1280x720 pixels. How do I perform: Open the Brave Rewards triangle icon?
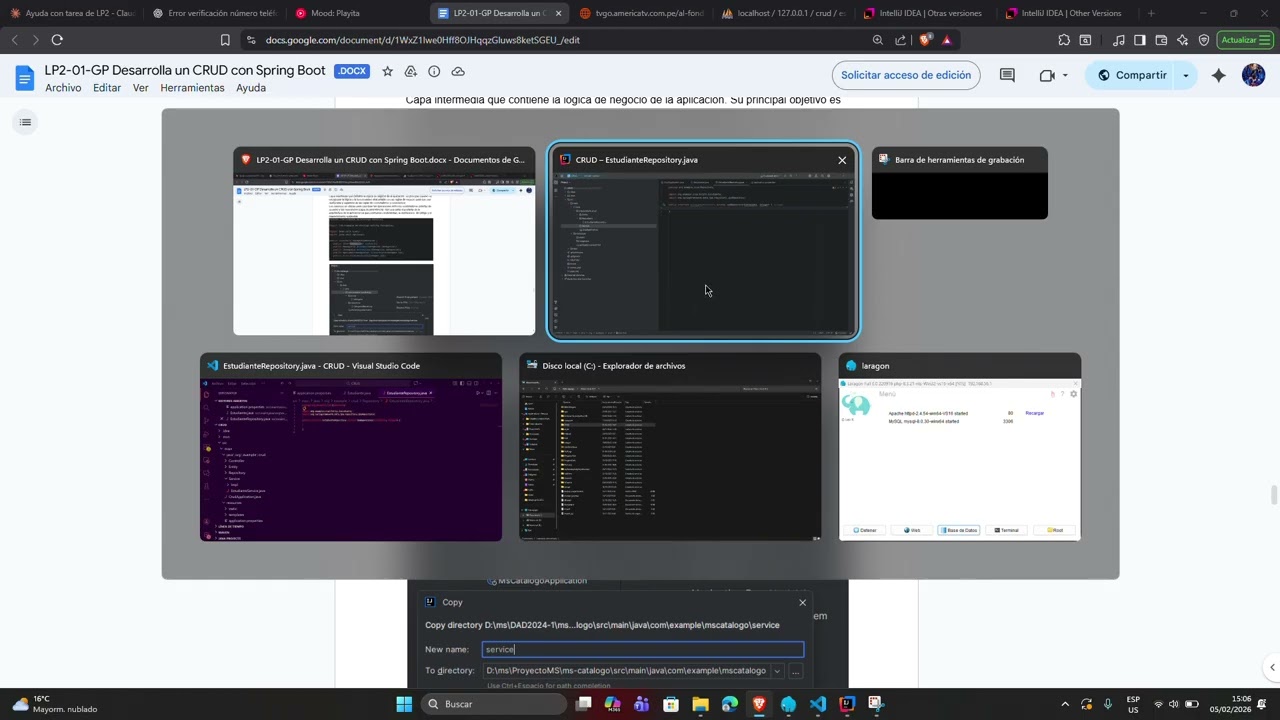point(946,40)
